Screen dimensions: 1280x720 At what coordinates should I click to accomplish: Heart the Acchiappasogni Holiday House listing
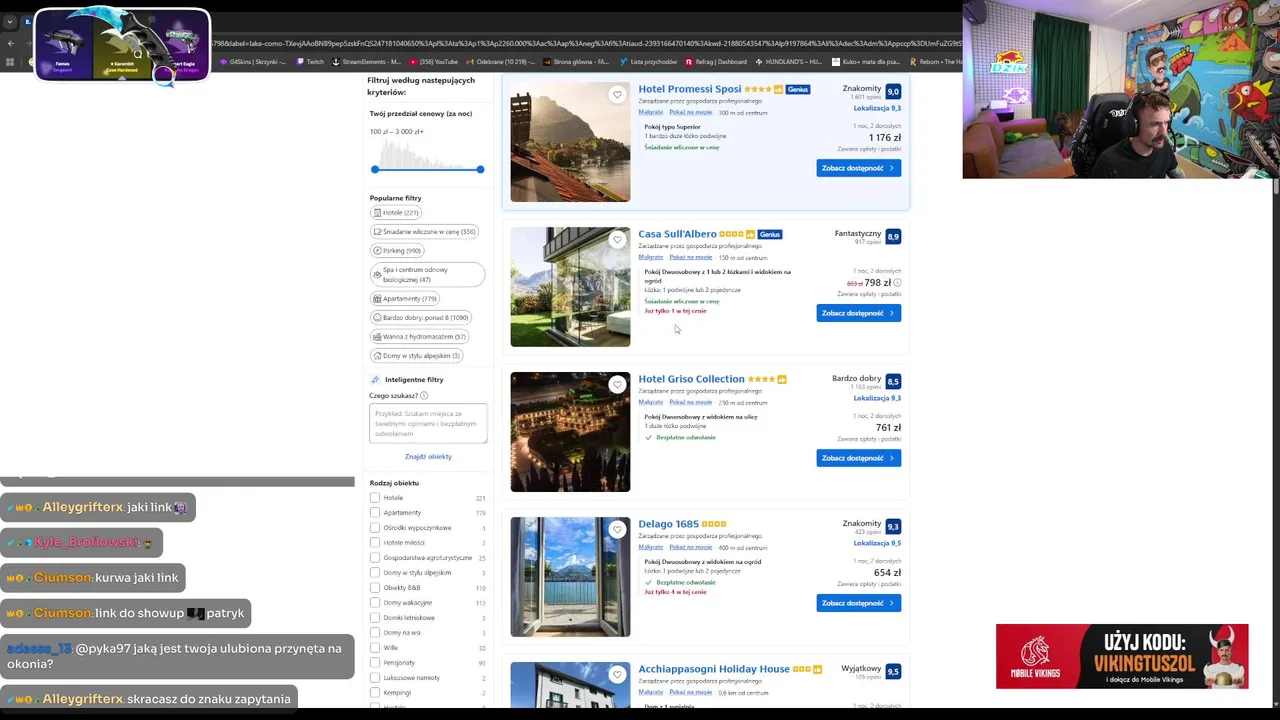pyautogui.click(x=617, y=675)
